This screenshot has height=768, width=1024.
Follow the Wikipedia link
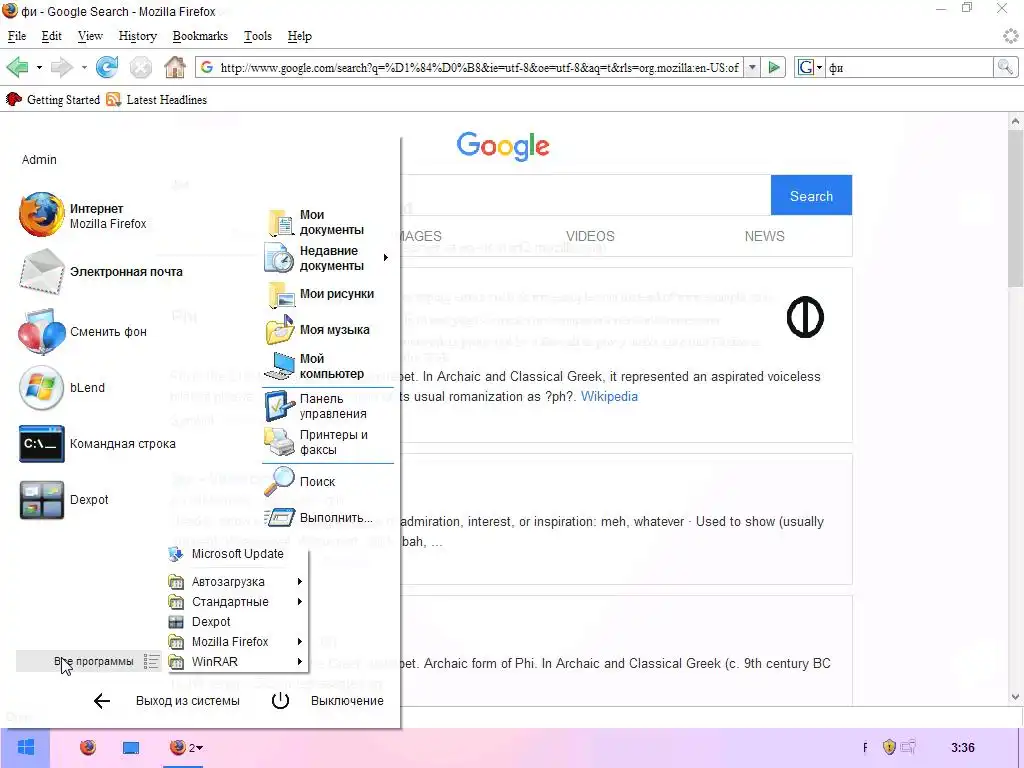[609, 397]
